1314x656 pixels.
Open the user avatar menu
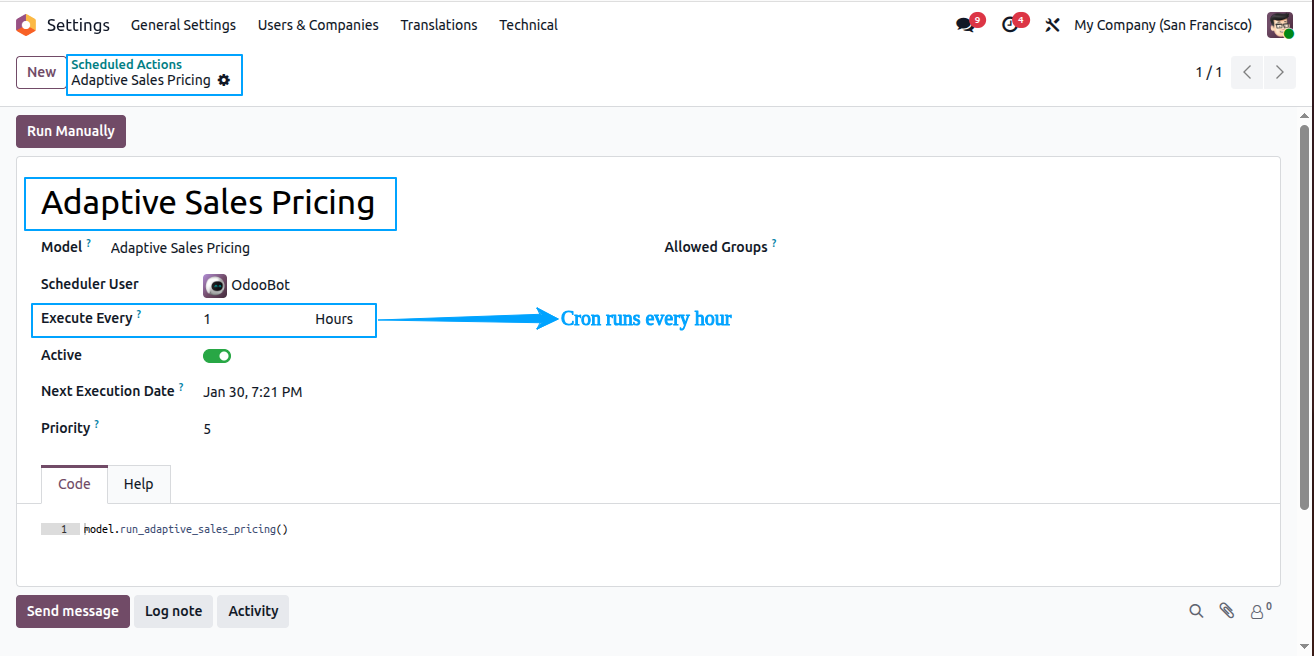click(x=1280, y=25)
